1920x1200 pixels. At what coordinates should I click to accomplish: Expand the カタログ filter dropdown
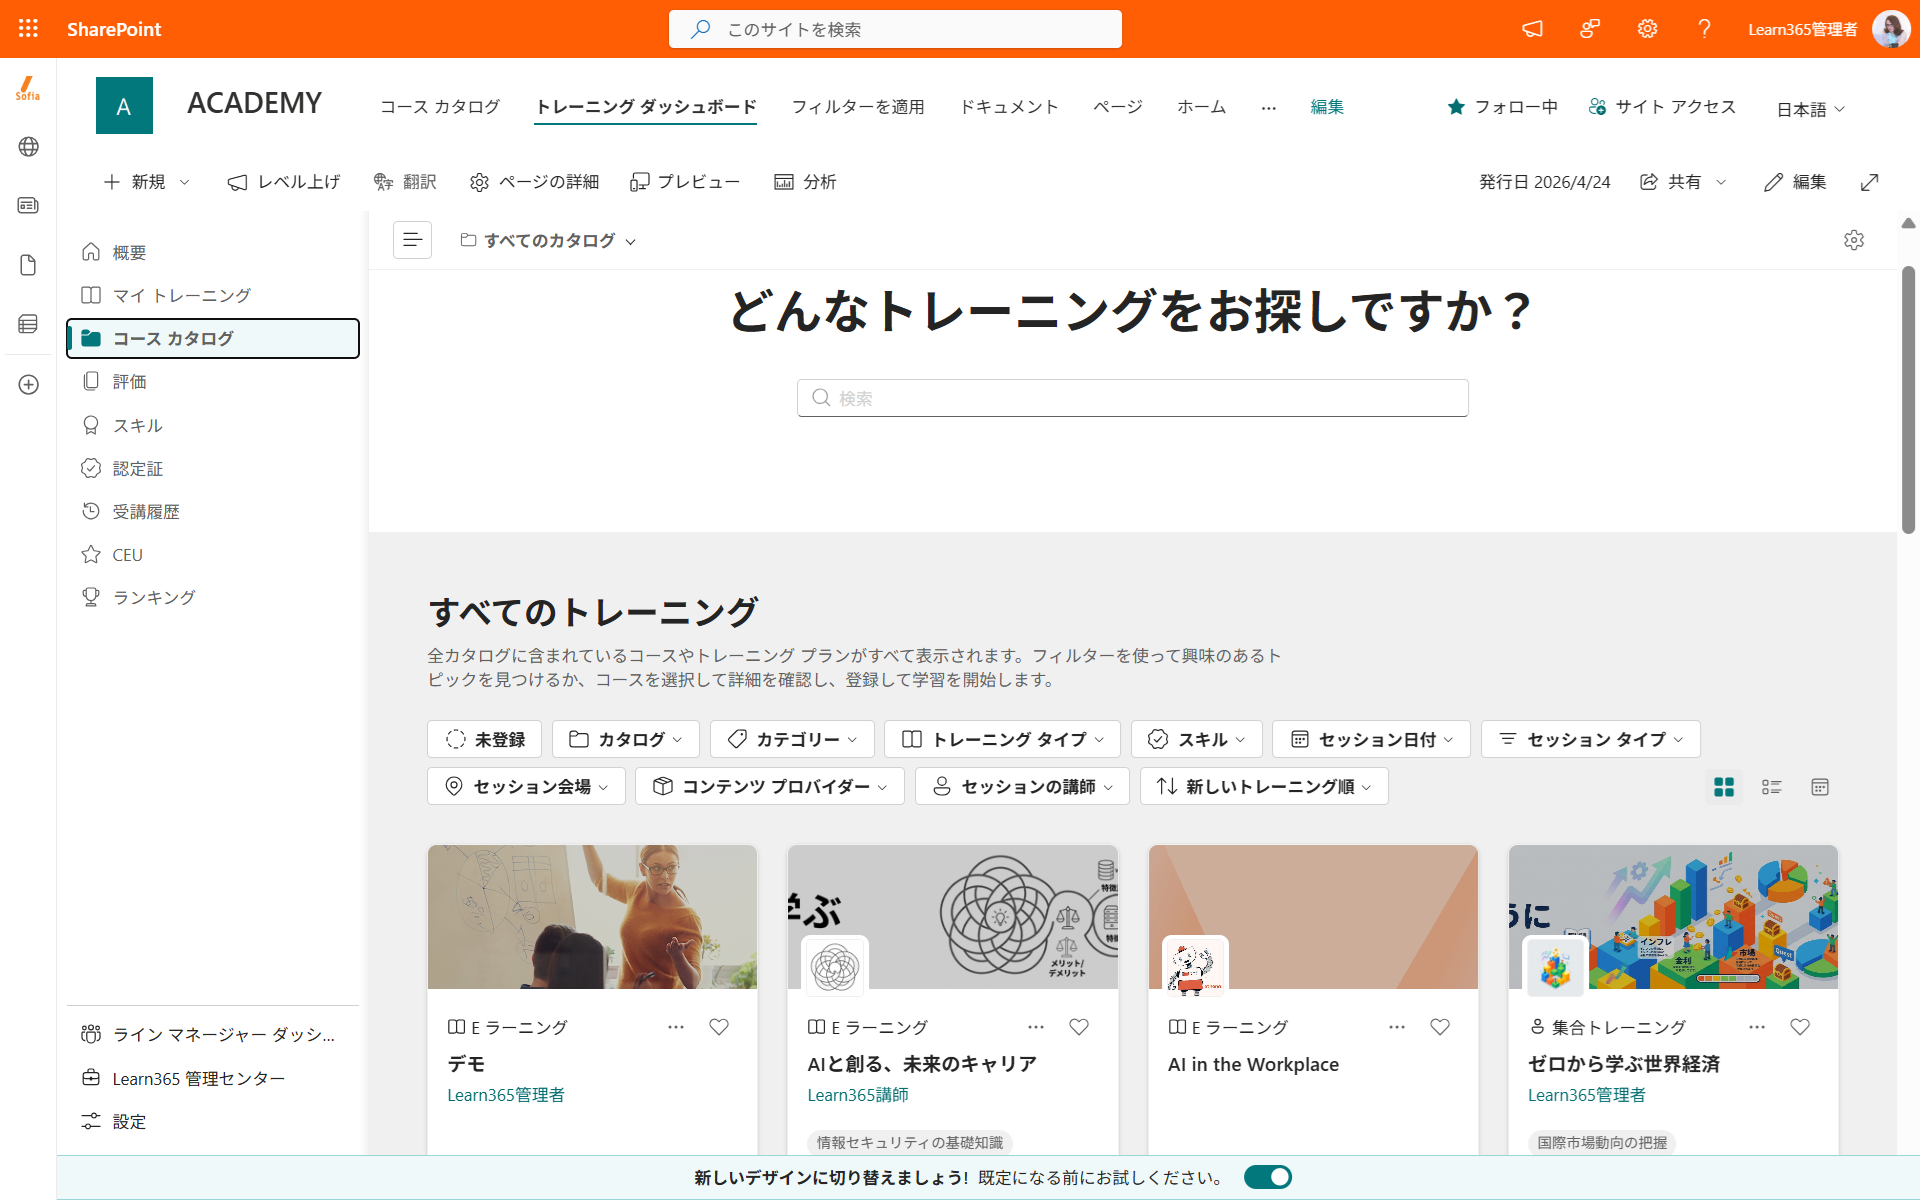[x=626, y=739]
